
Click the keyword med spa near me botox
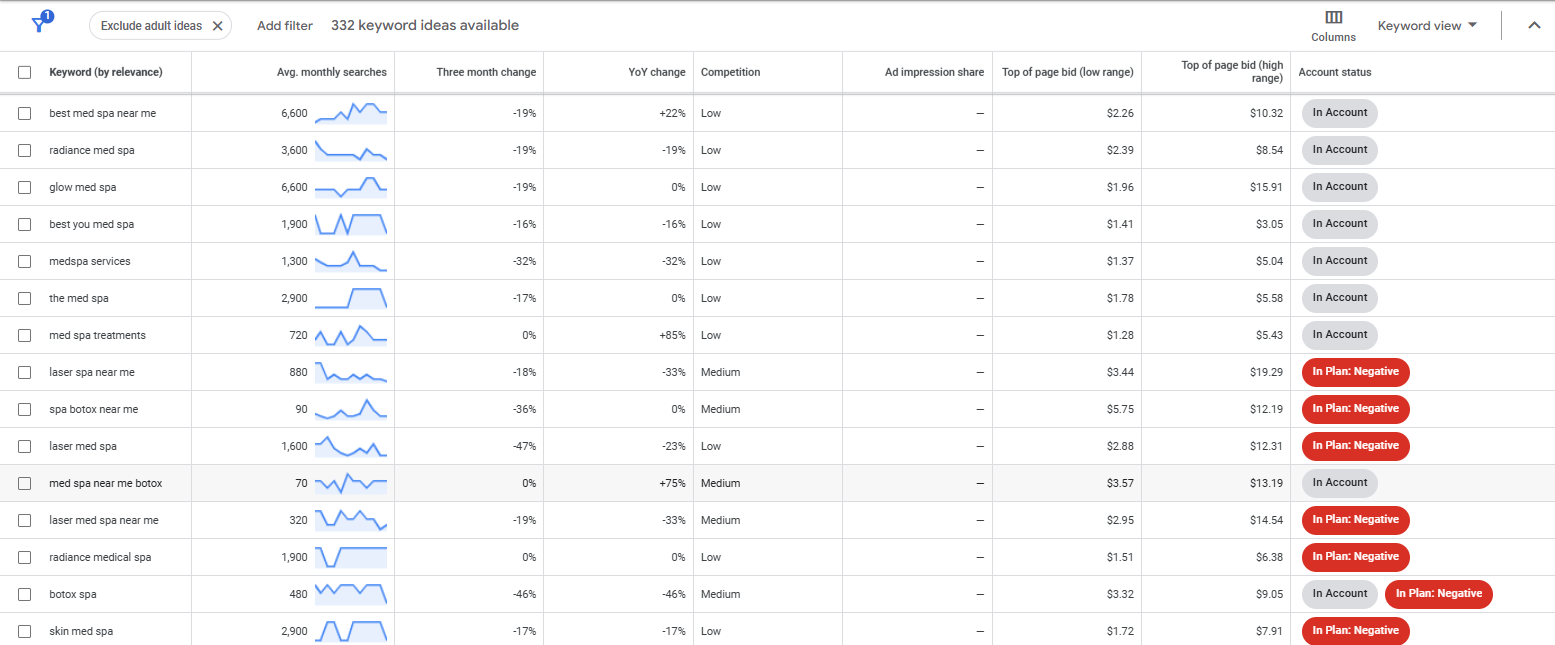[105, 483]
